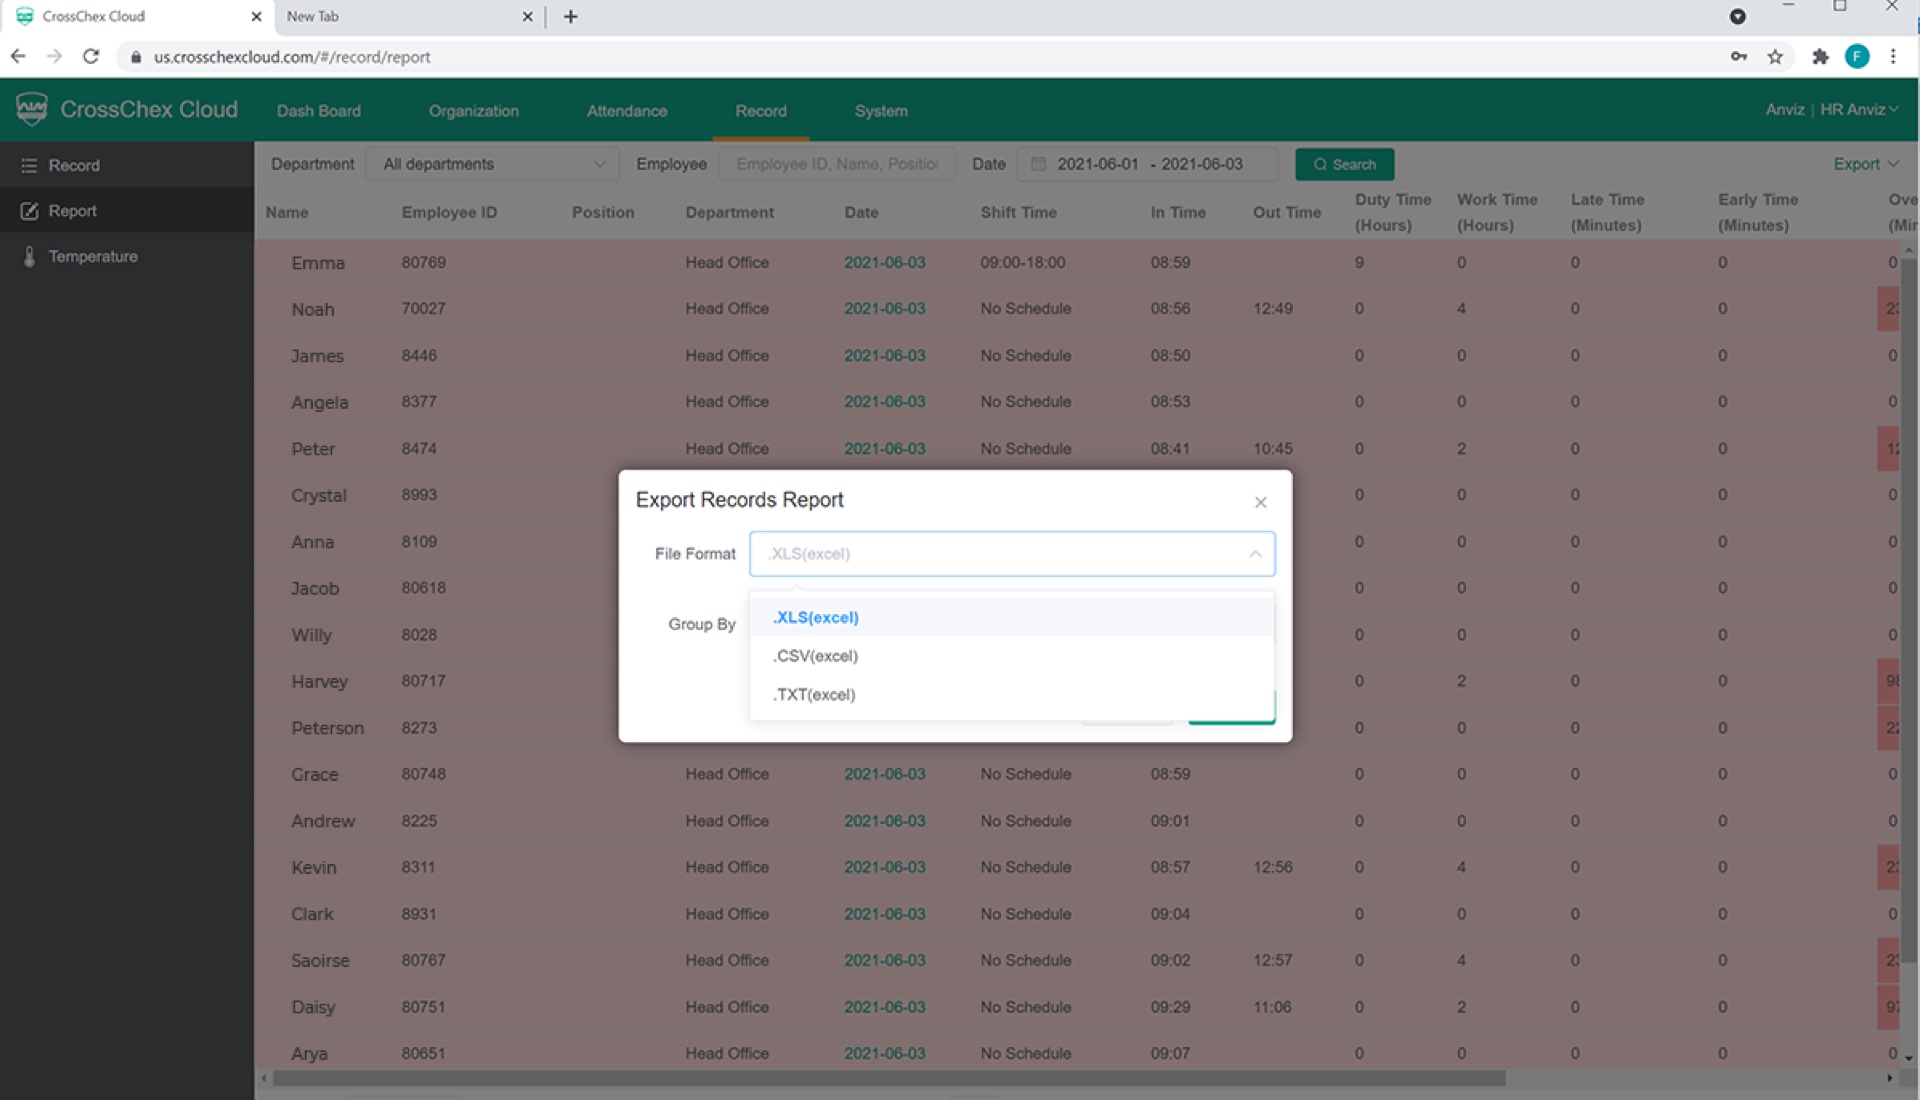
Task: Select .CSV(excel) file format option
Action: point(815,656)
